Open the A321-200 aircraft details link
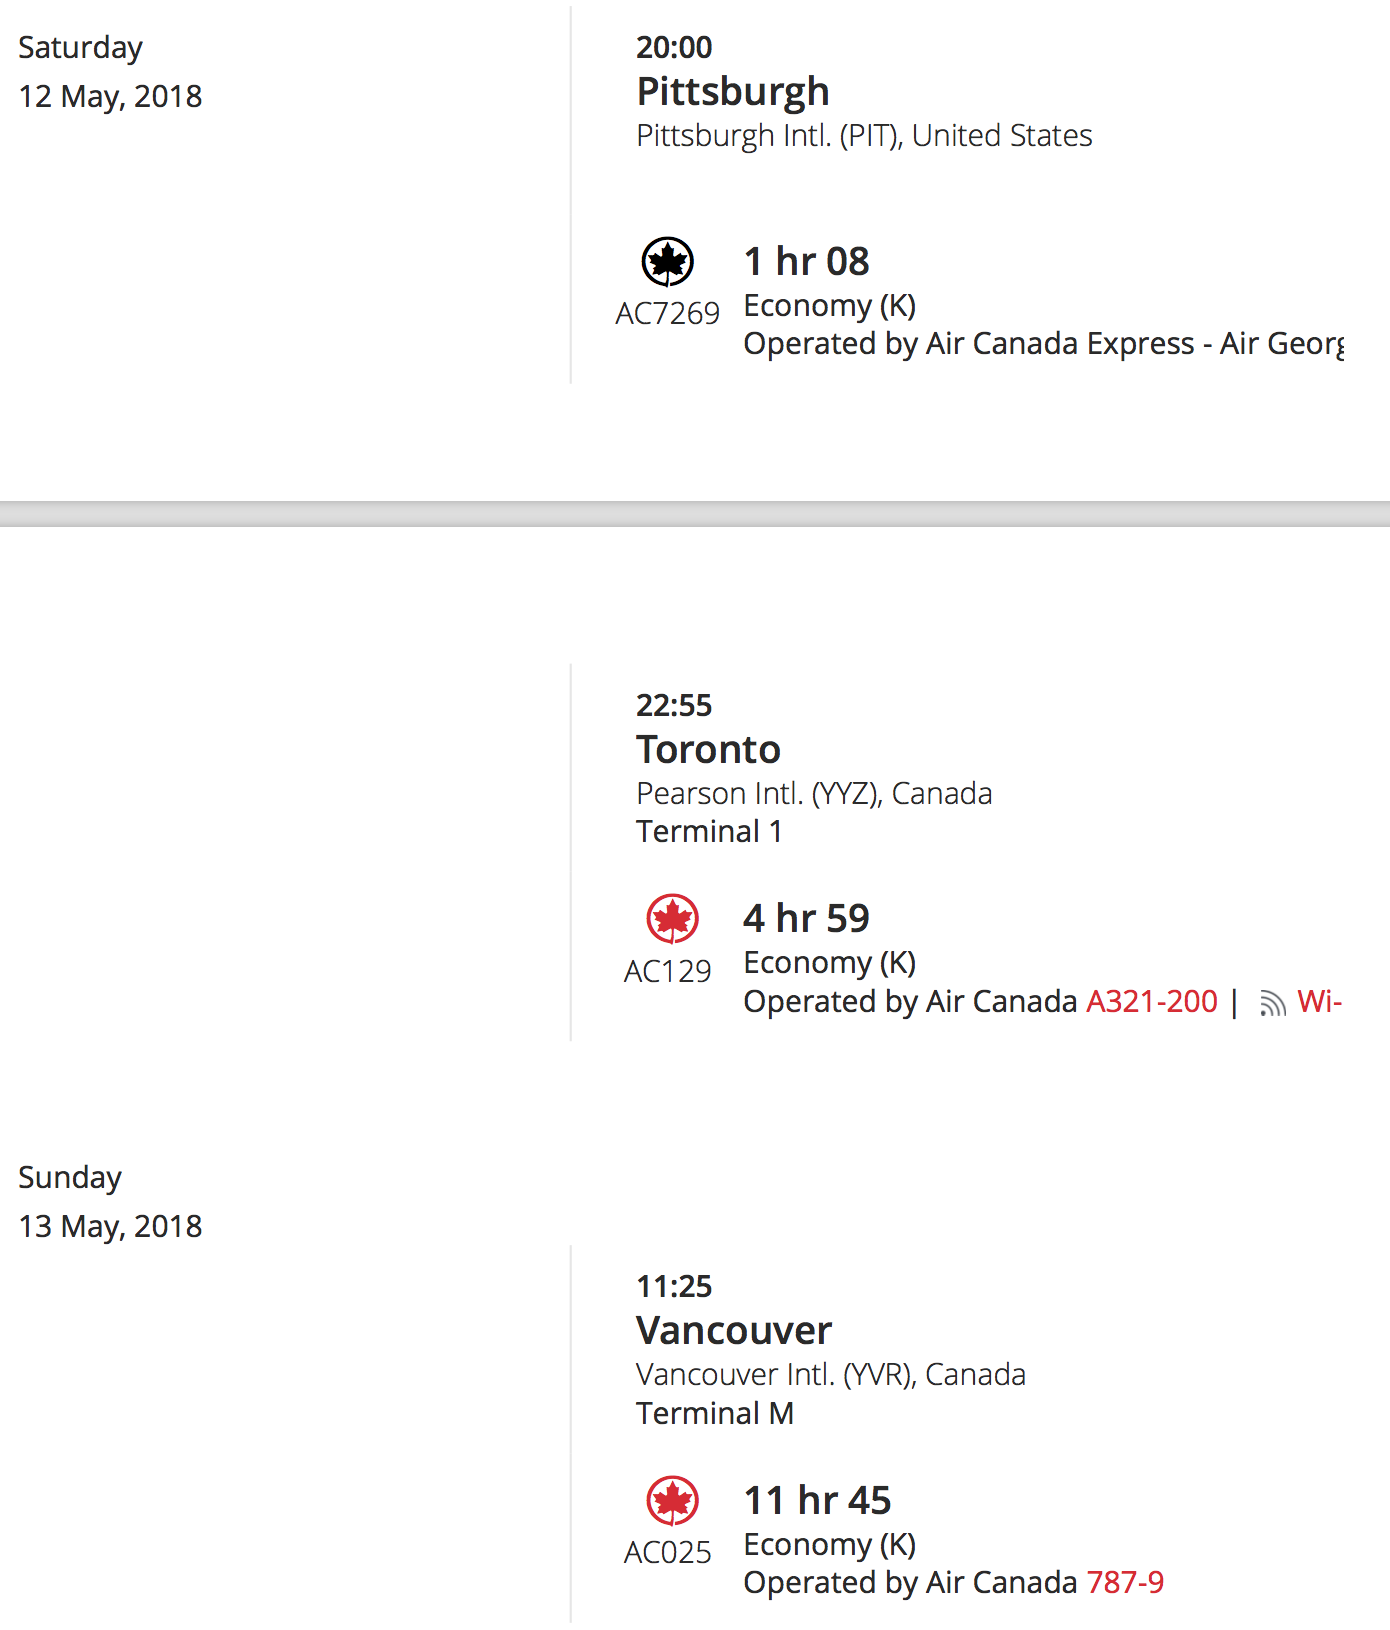1390x1630 pixels. (x=1152, y=1001)
